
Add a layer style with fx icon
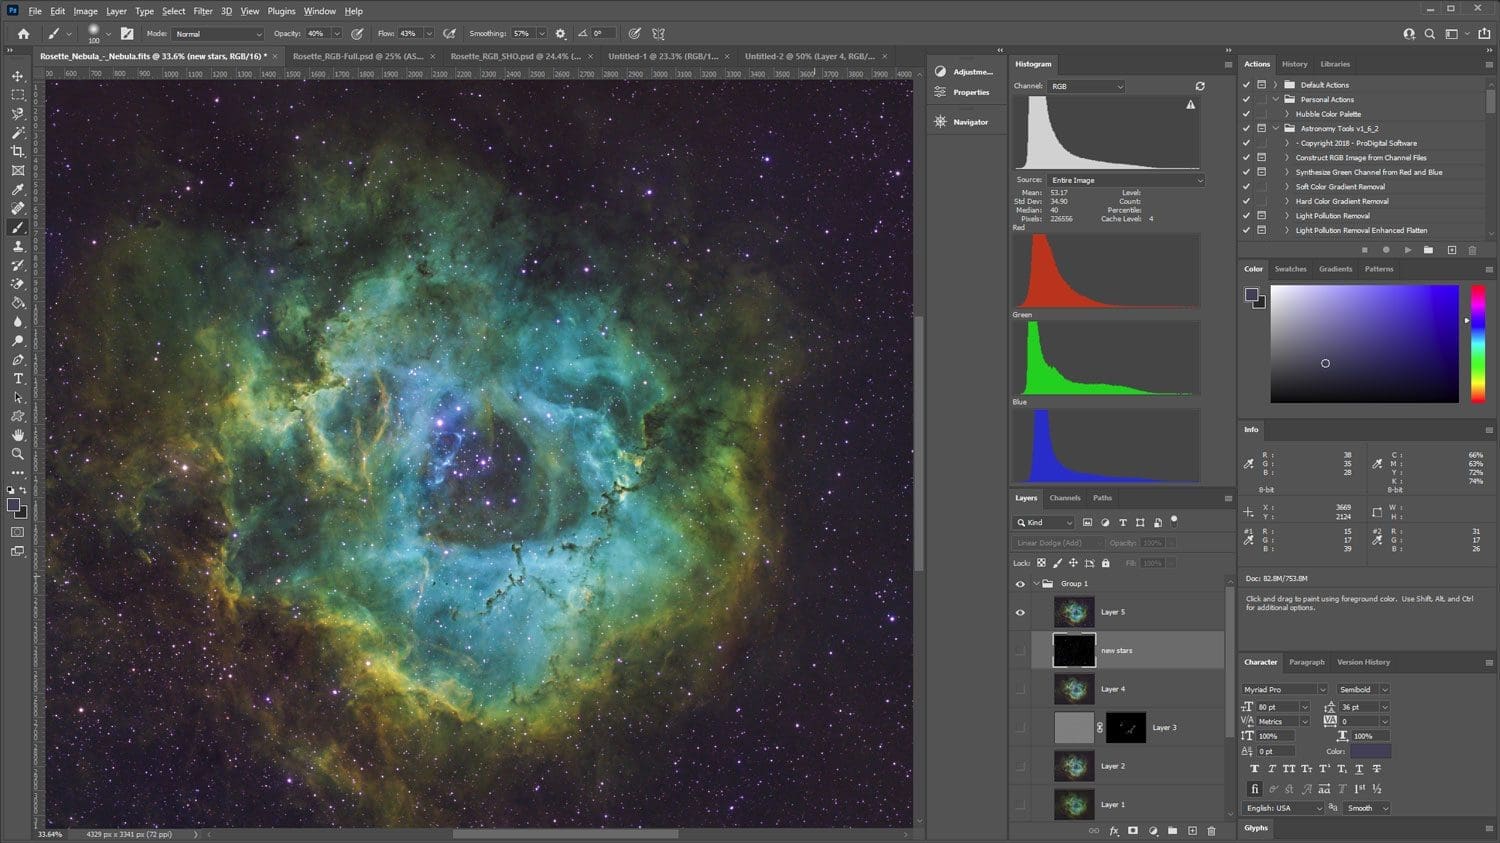tap(1114, 831)
